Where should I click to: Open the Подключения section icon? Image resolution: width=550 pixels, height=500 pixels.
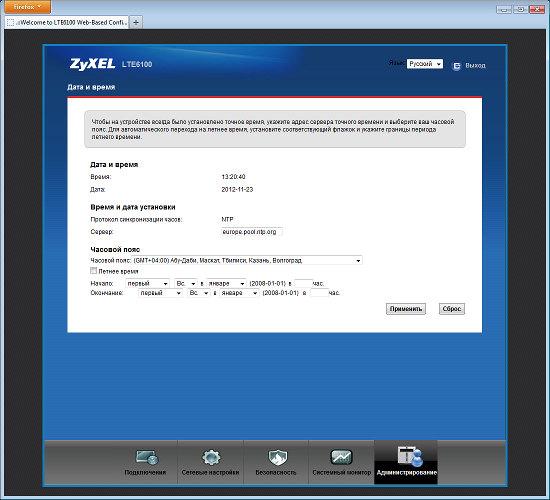[x=147, y=457]
